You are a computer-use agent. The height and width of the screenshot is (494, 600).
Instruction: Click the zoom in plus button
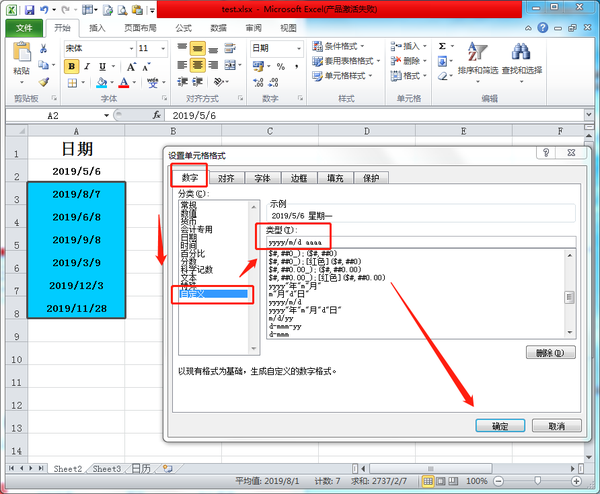pyautogui.click(x=576, y=481)
